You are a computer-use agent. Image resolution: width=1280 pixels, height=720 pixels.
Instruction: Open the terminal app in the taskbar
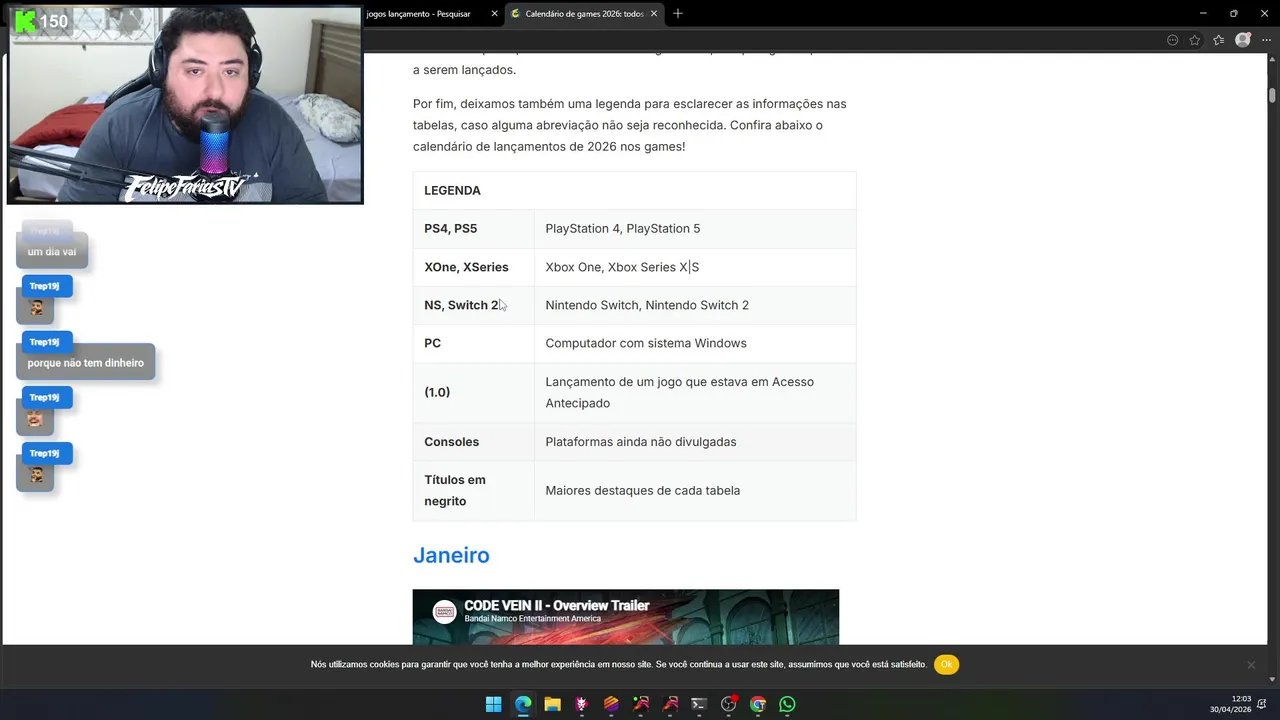(699, 704)
